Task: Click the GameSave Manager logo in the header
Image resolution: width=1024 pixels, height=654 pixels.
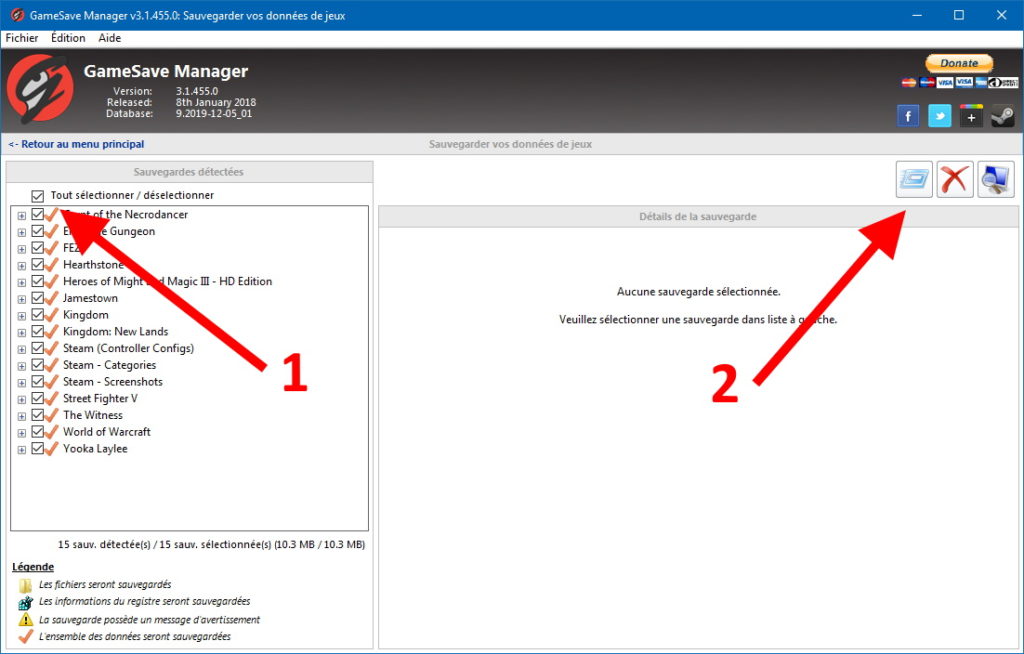Action: click(x=40, y=88)
